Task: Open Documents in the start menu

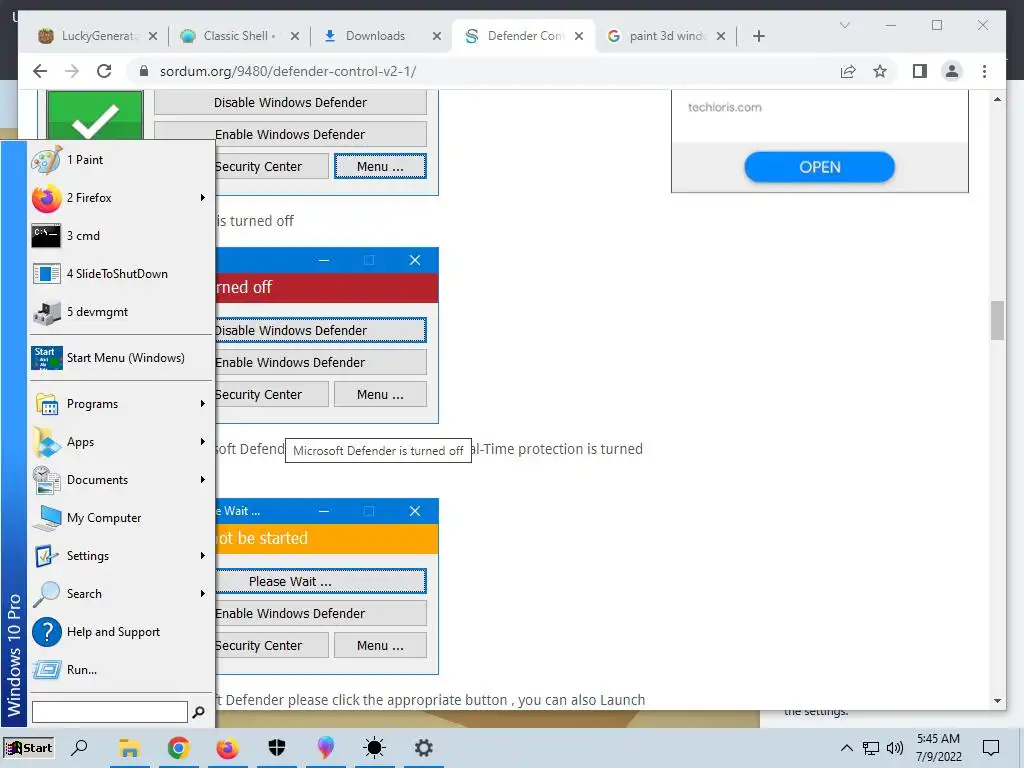Action: (121, 480)
